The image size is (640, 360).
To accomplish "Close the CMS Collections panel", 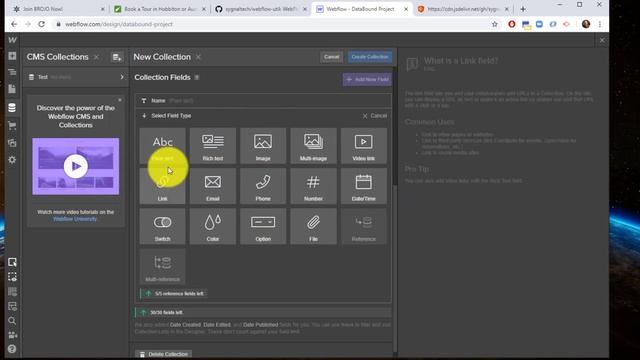I will (96, 57).
